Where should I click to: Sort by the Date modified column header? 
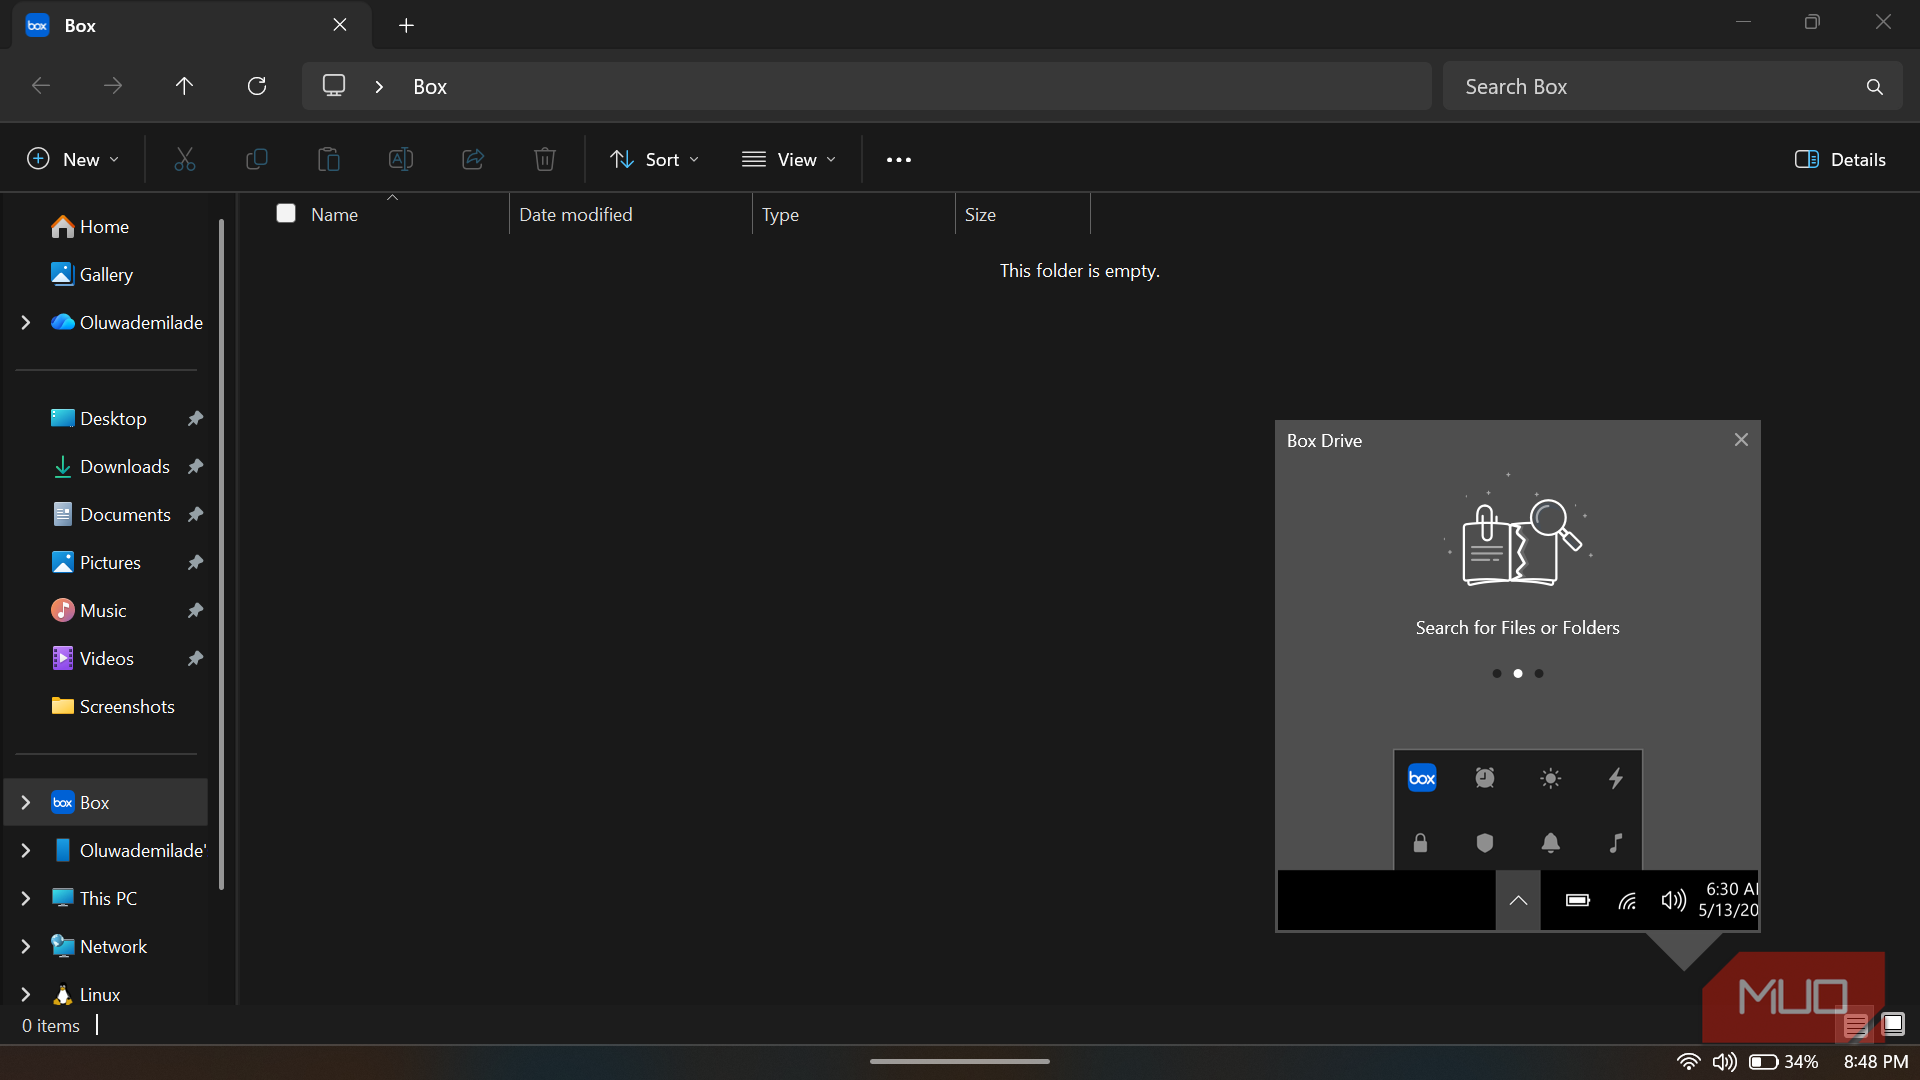(631, 214)
